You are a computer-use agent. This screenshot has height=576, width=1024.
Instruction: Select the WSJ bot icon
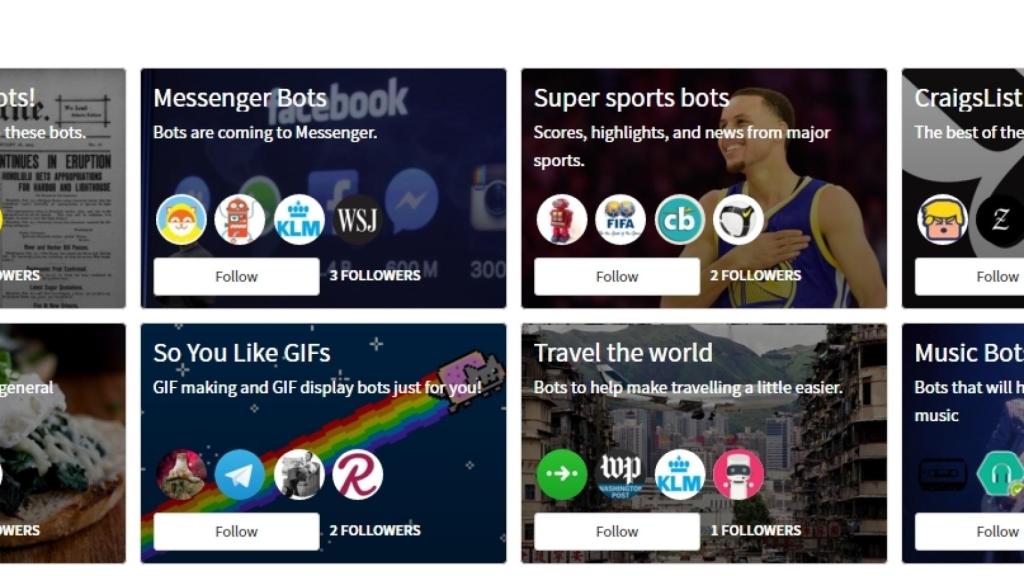pyautogui.click(x=357, y=219)
